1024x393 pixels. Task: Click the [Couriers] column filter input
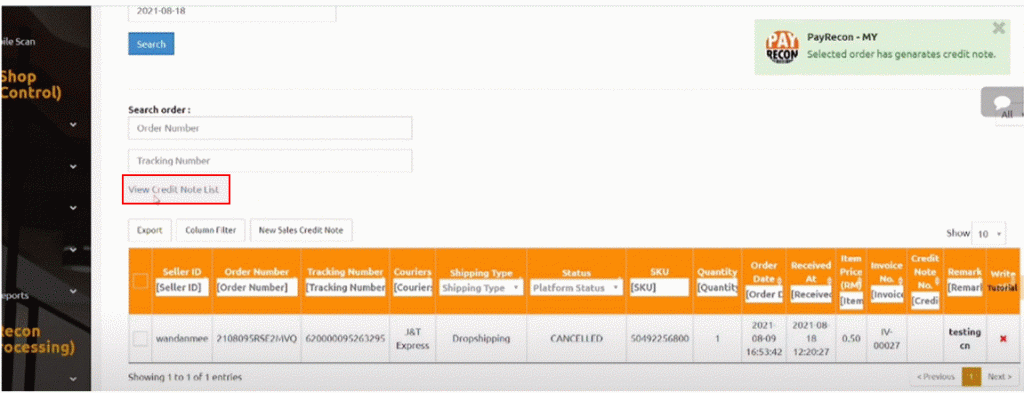click(413, 287)
